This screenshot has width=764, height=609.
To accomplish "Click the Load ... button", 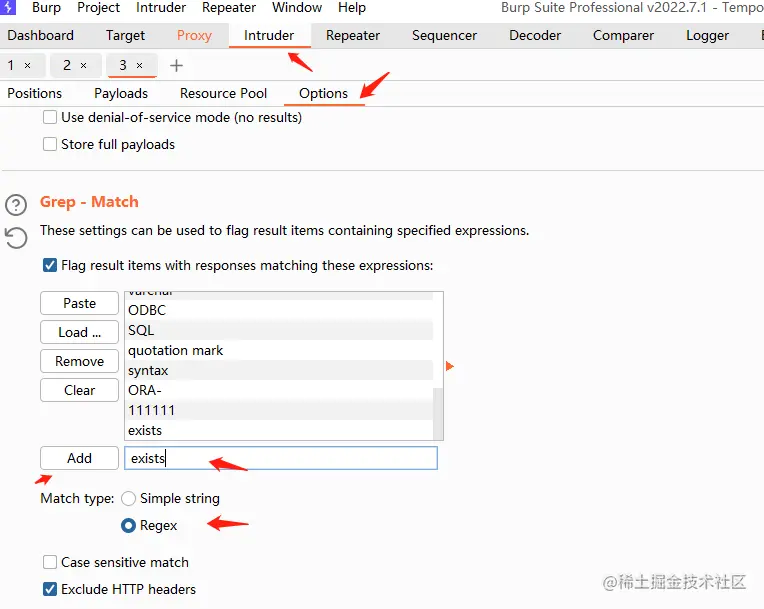I will [79, 332].
